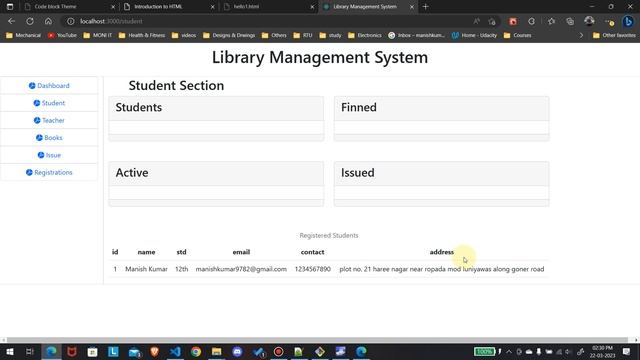This screenshot has height=360, width=640.
Task: Open the browser profile avatar
Action: [589, 21]
